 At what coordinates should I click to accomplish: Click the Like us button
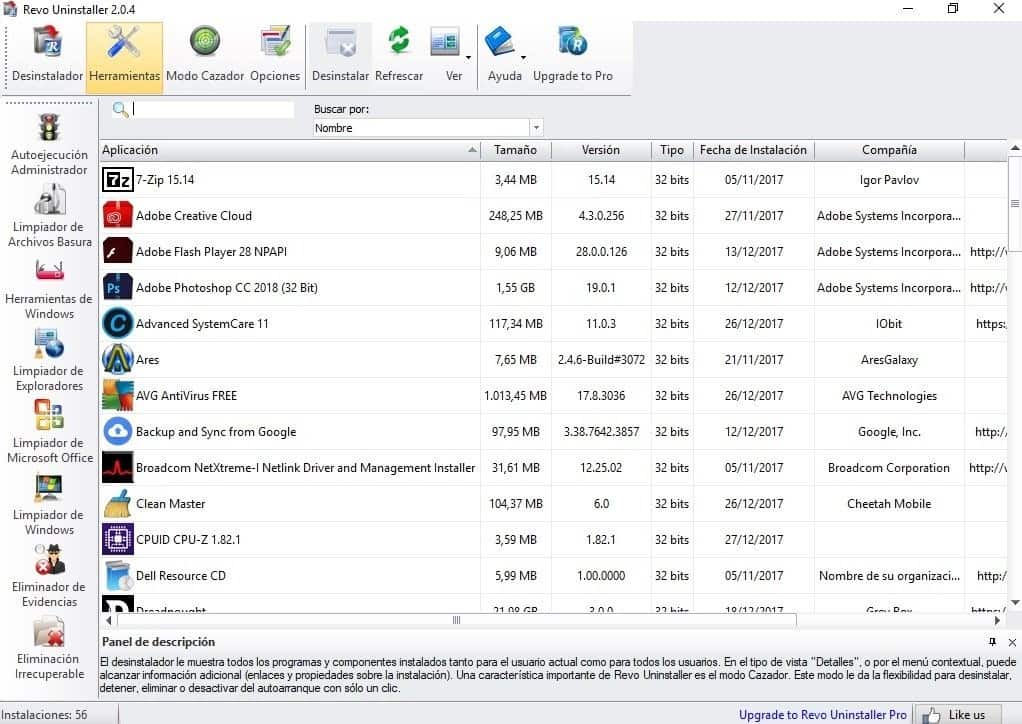point(957,715)
